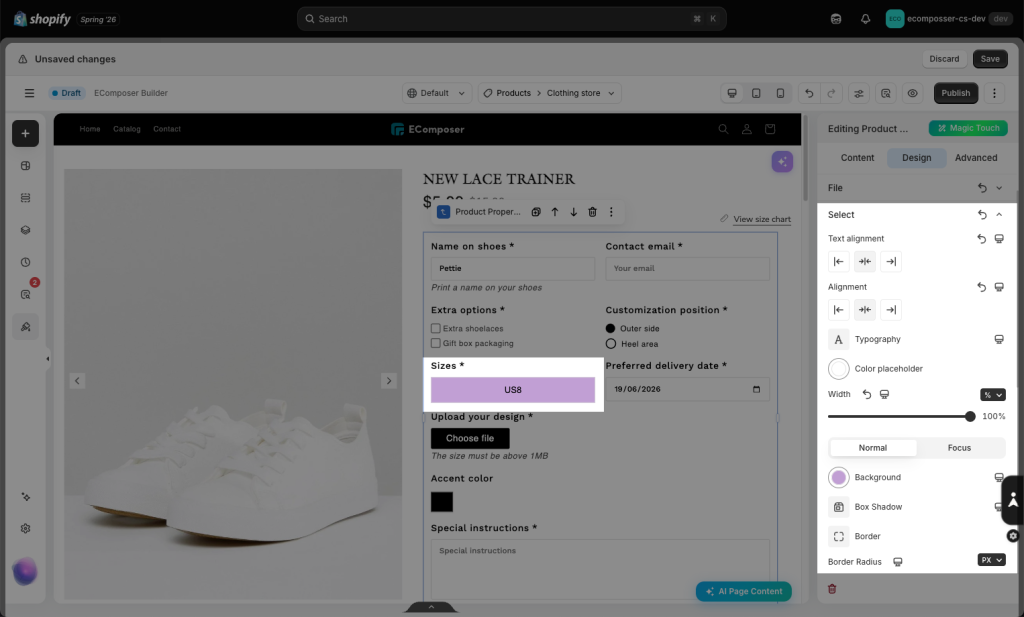The width and height of the screenshot is (1024, 617).
Task: Open the preview eye icon
Action: [x=912, y=93]
